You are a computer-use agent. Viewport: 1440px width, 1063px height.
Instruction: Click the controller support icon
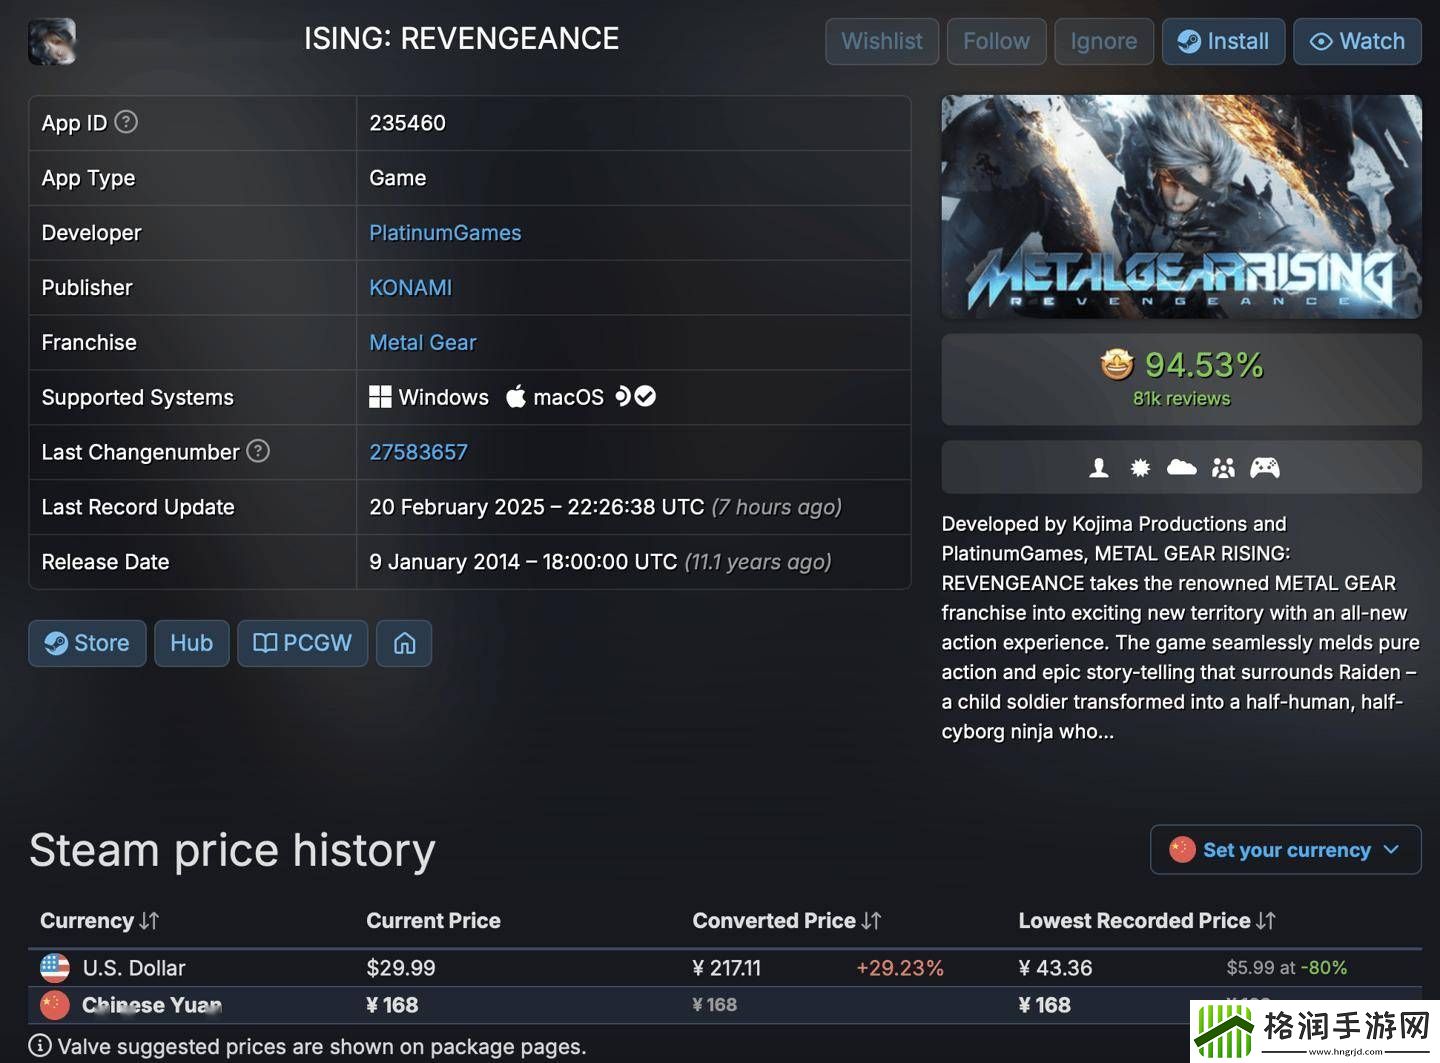coord(1264,468)
